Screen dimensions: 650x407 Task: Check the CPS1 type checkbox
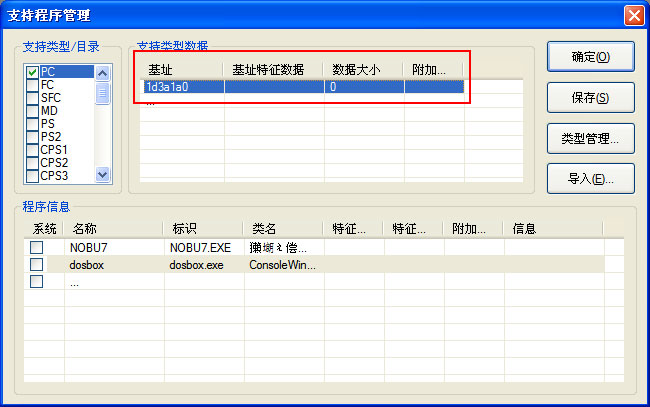[x=33, y=150]
